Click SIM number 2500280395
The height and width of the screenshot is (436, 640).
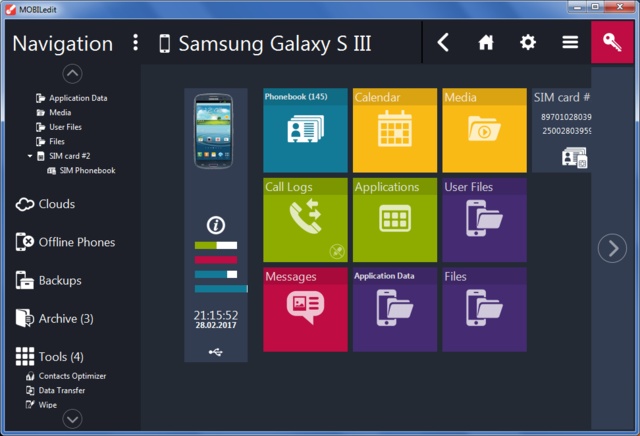click(x=567, y=131)
